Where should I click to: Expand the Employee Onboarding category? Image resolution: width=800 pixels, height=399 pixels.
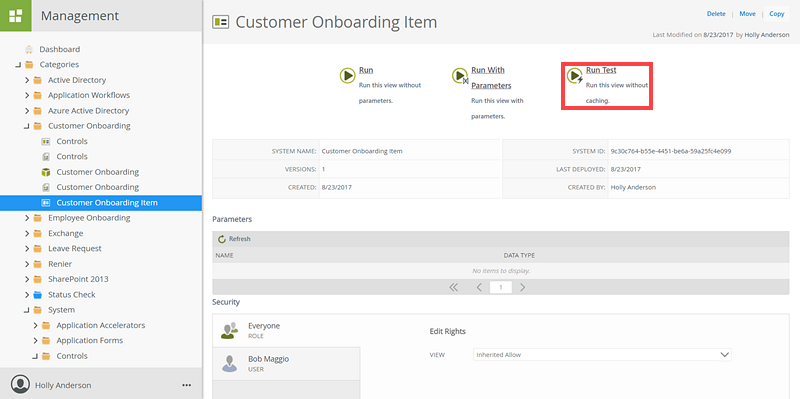[x=27, y=218]
